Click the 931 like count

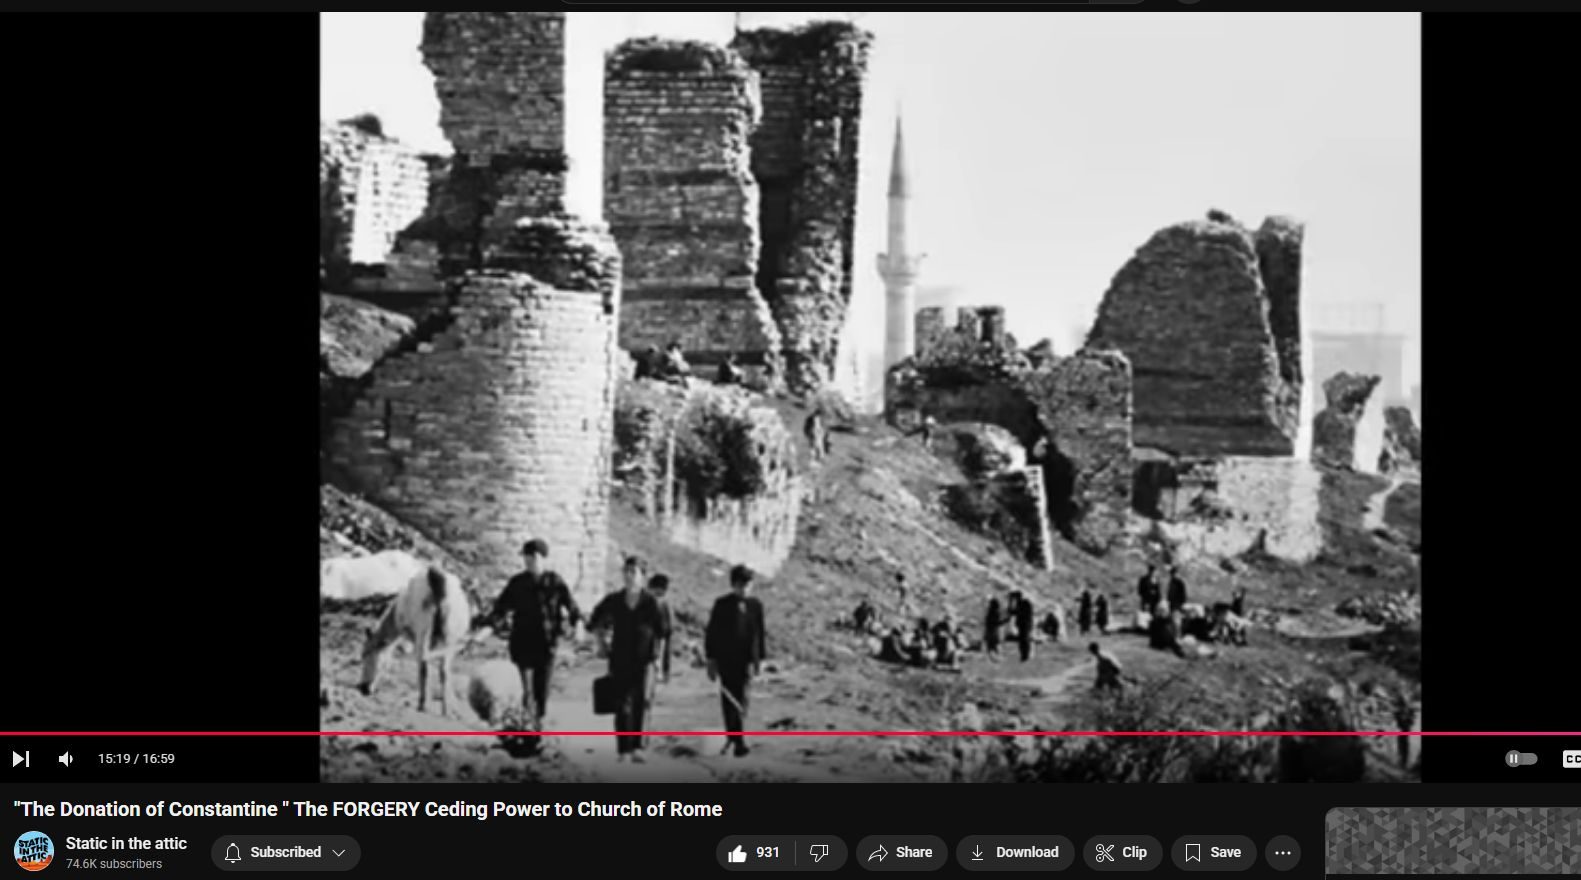pyautogui.click(x=767, y=853)
